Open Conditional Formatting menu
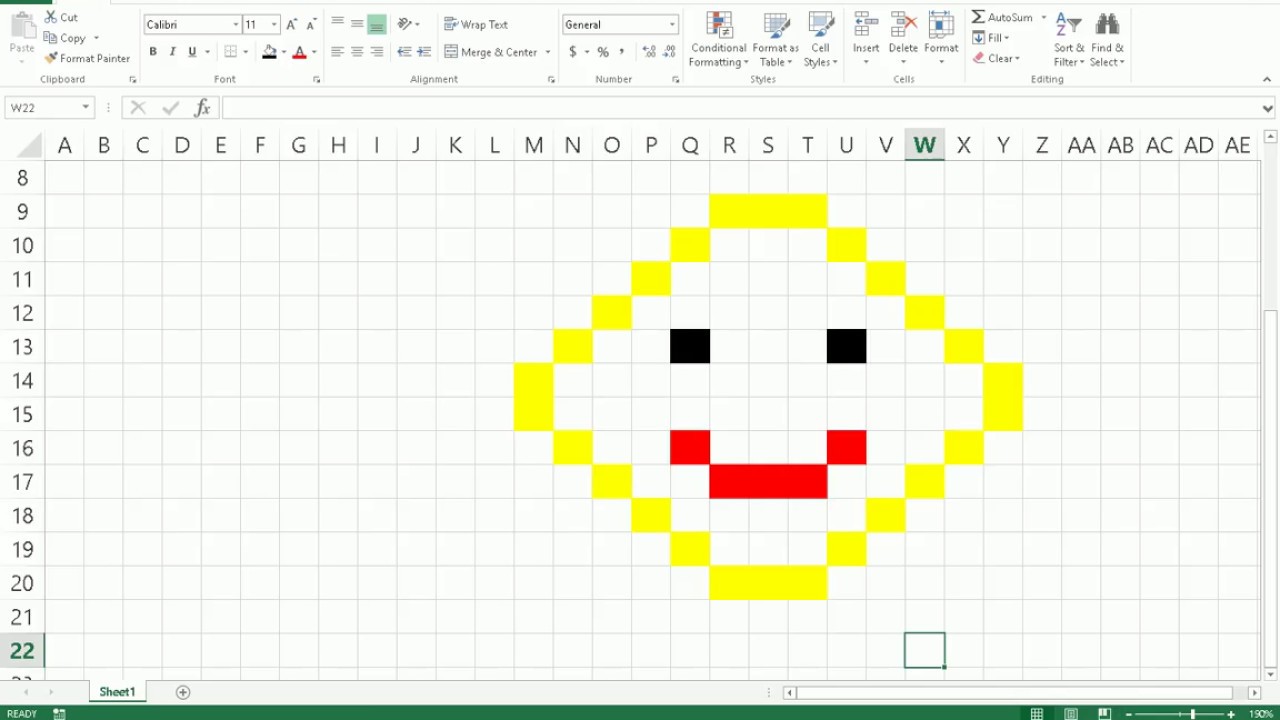Image resolution: width=1280 pixels, height=720 pixels. [x=718, y=40]
